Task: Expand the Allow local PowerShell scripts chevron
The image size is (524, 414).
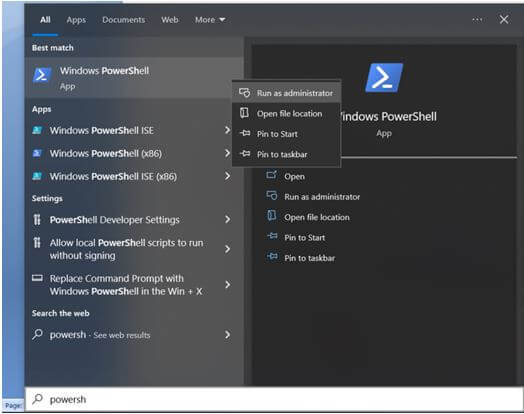Action: click(x=228, y=249)
